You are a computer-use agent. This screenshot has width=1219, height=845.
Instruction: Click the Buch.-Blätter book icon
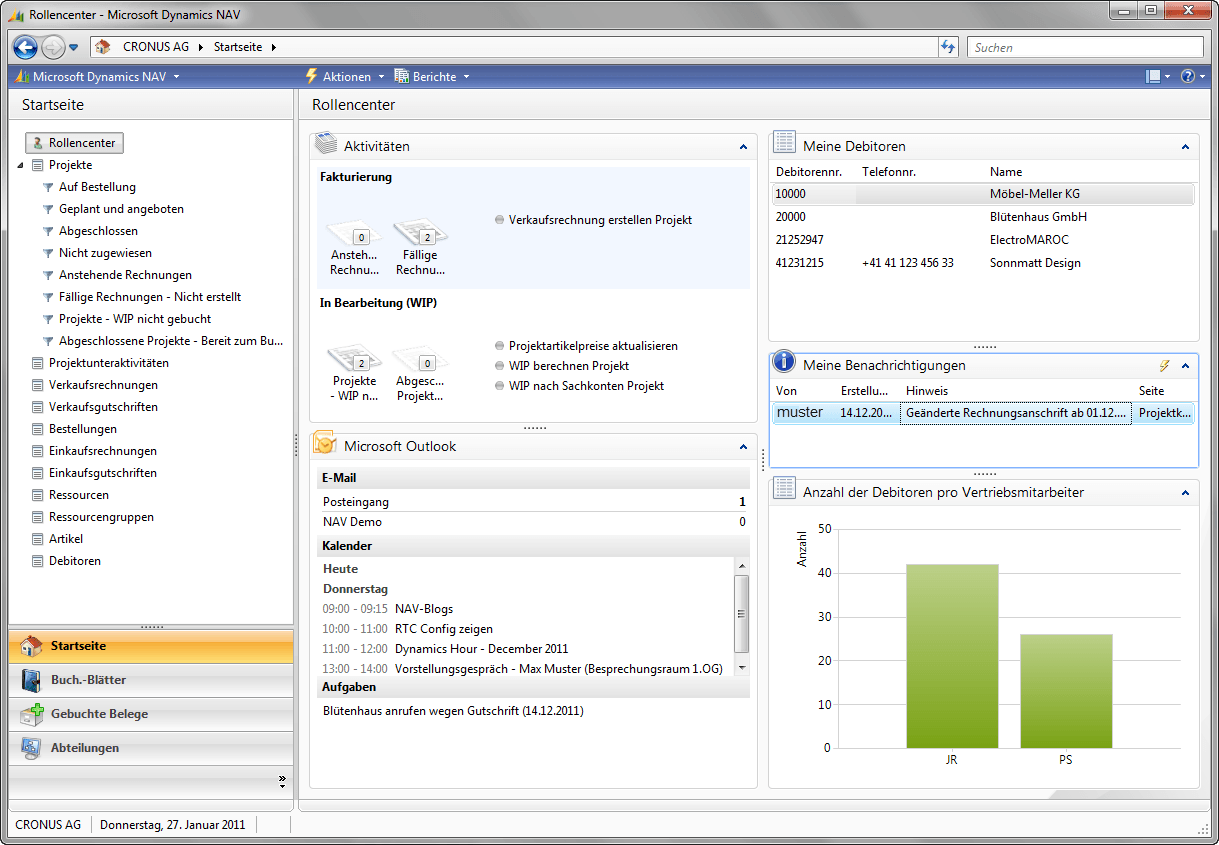[x=32, y=680]
